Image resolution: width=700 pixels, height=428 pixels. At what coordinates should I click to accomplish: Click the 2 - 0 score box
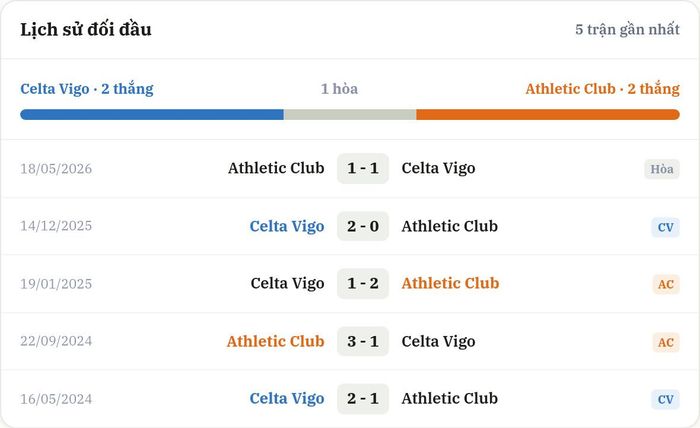[x=363, y=226]
